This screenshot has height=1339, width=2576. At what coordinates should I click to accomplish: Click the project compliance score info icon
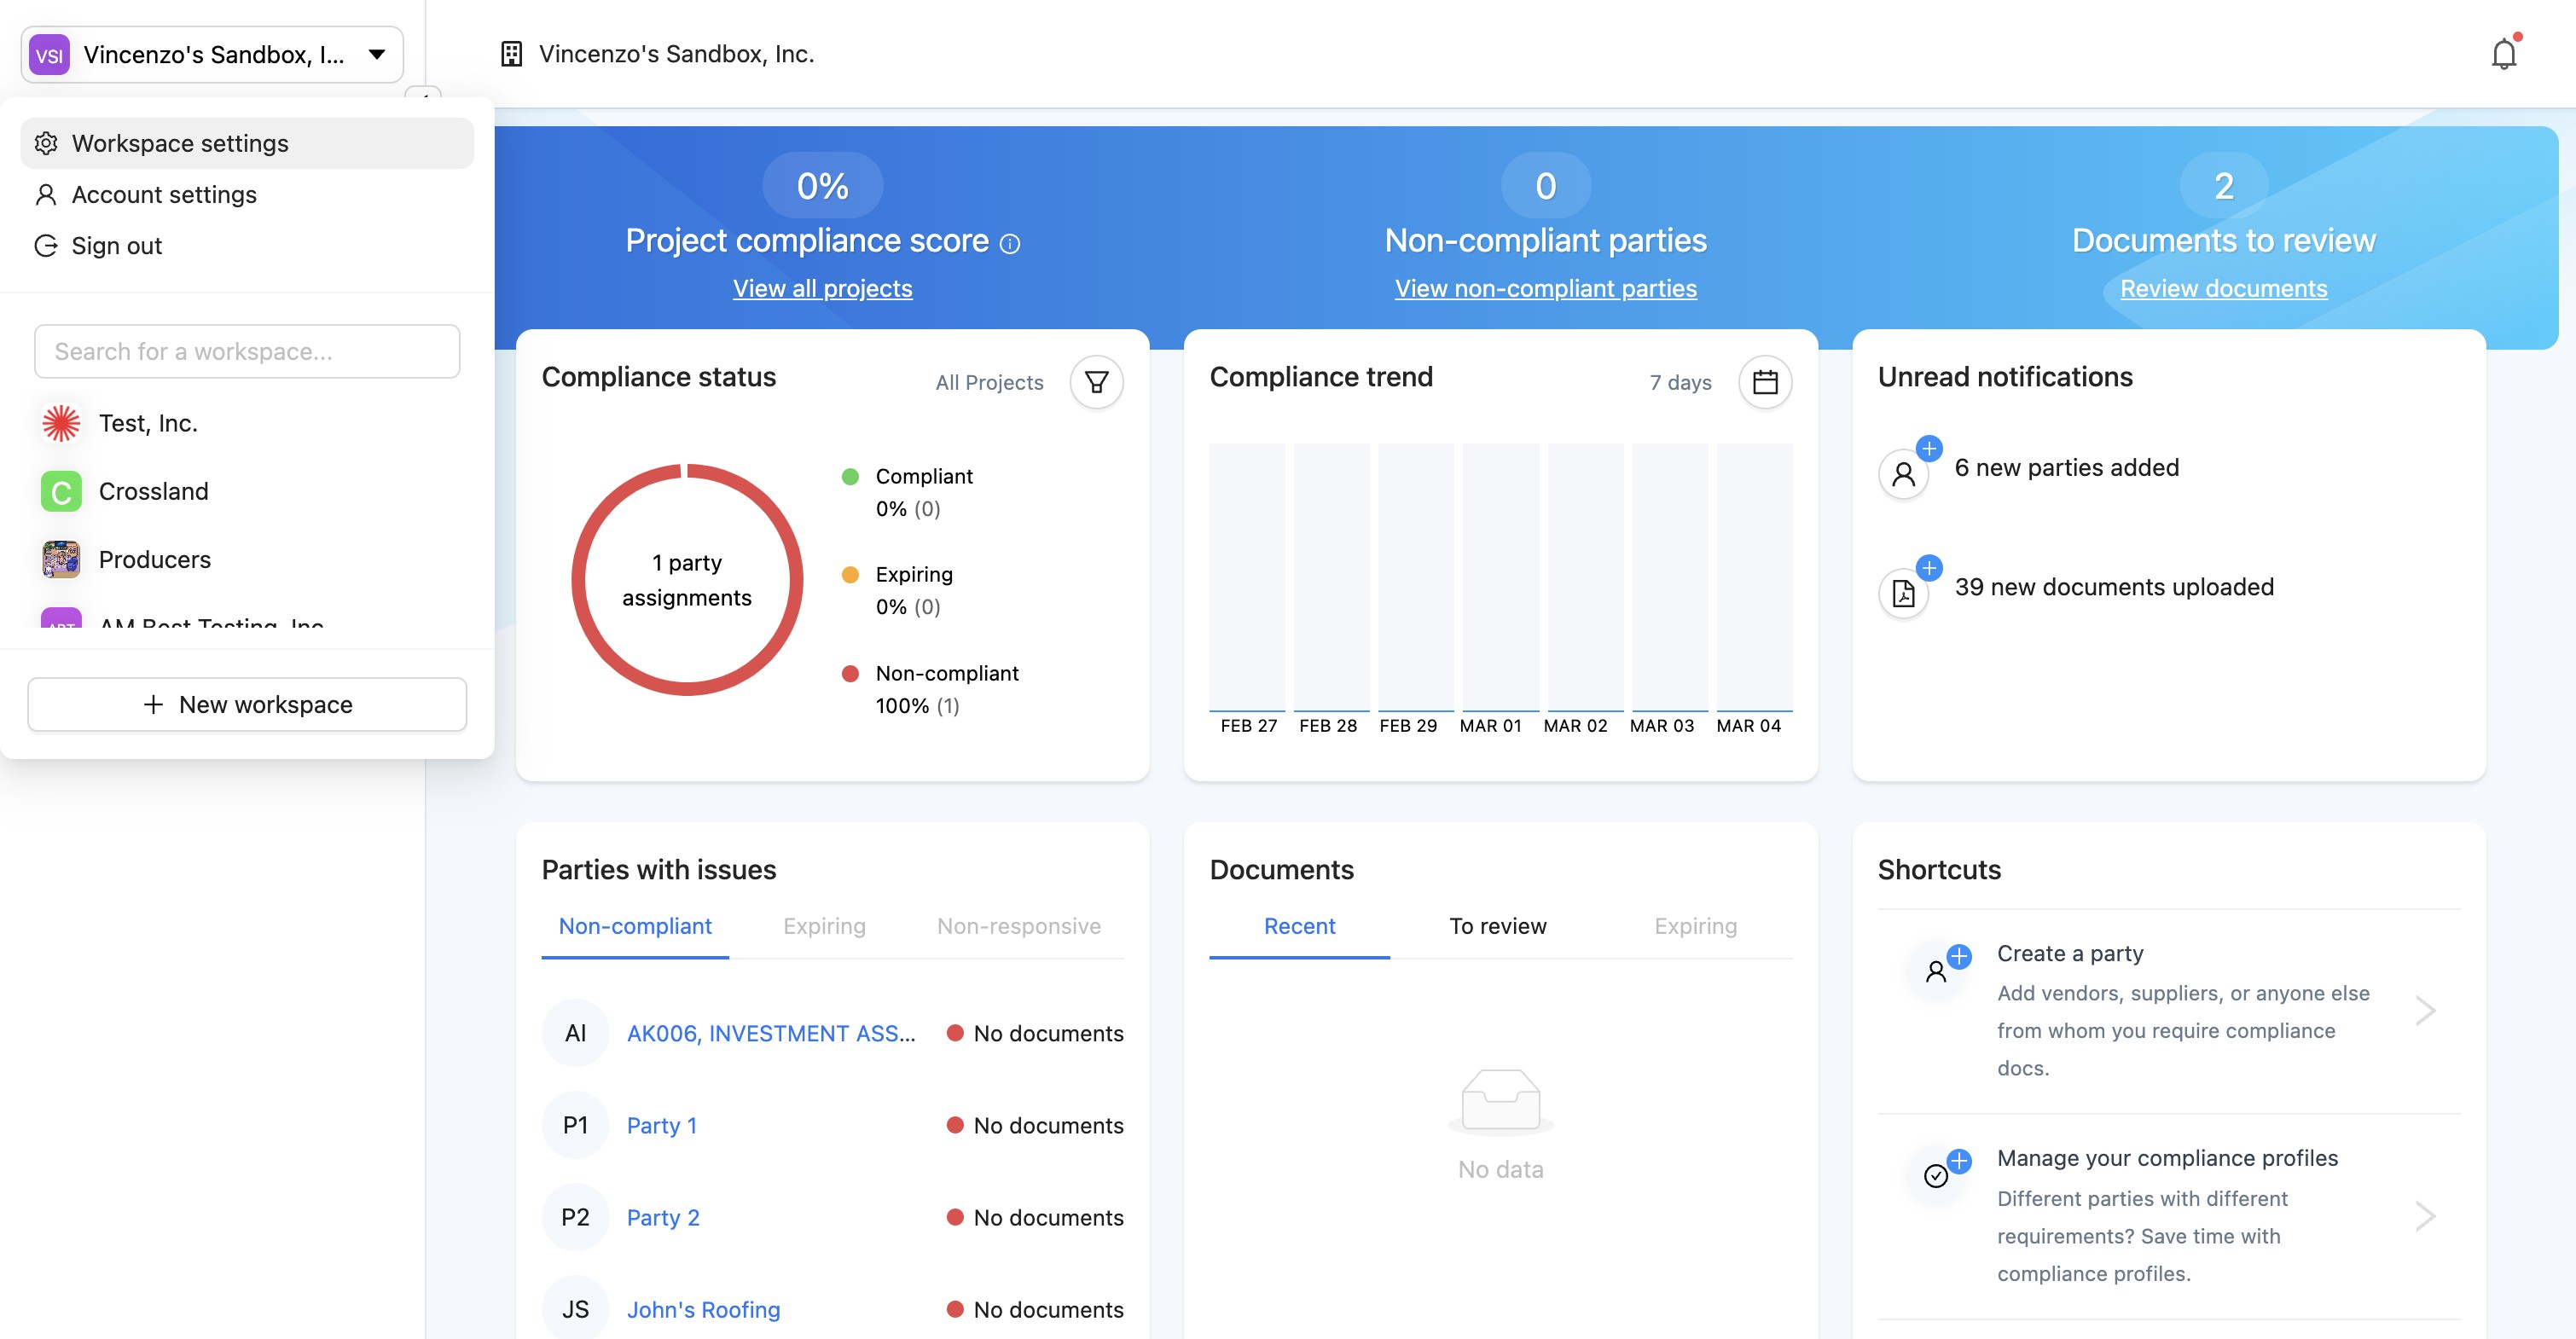pos(1010,243)
